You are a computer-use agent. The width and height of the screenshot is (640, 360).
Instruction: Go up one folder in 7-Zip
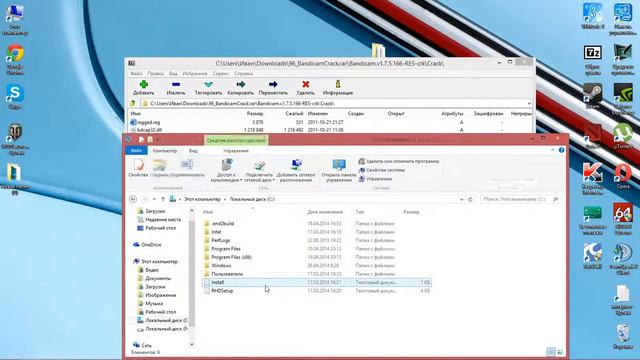pos(133,103)
